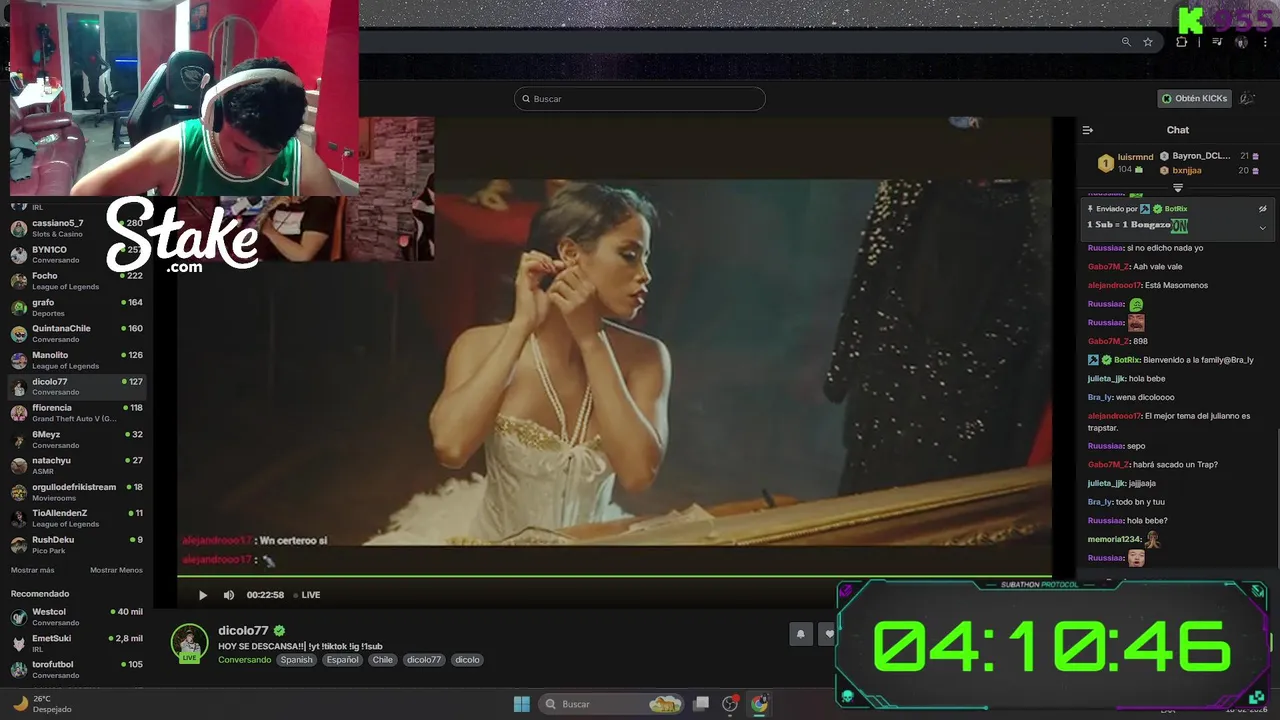The image size is (1280, 720).
Task: Open the browser media control icon
Action: [x=1217, y=42]
